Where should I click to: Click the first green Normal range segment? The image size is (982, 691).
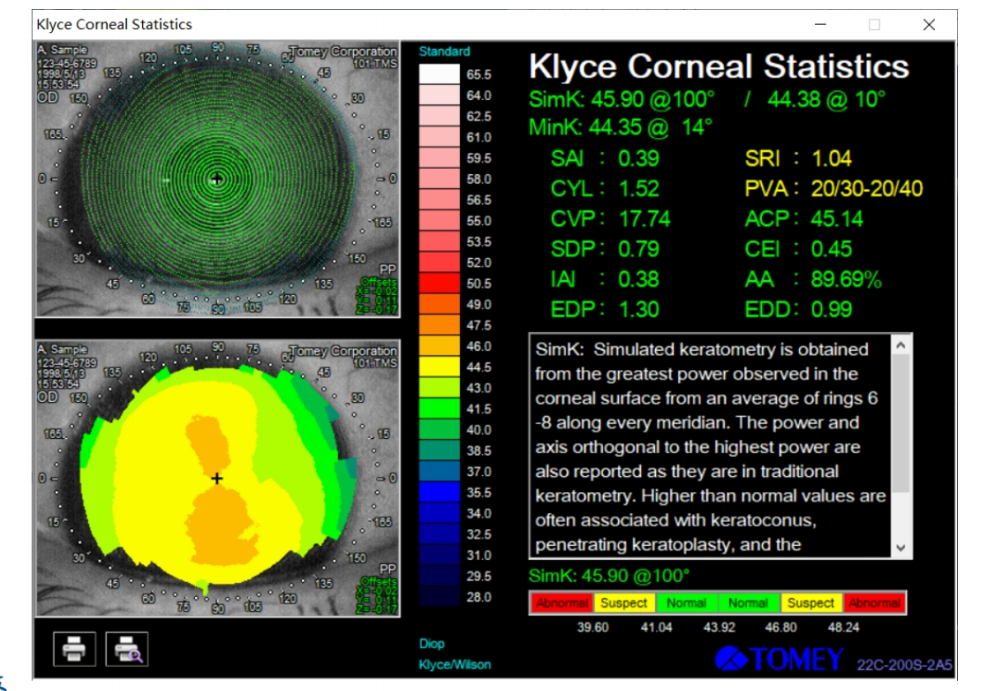[686, 603]
